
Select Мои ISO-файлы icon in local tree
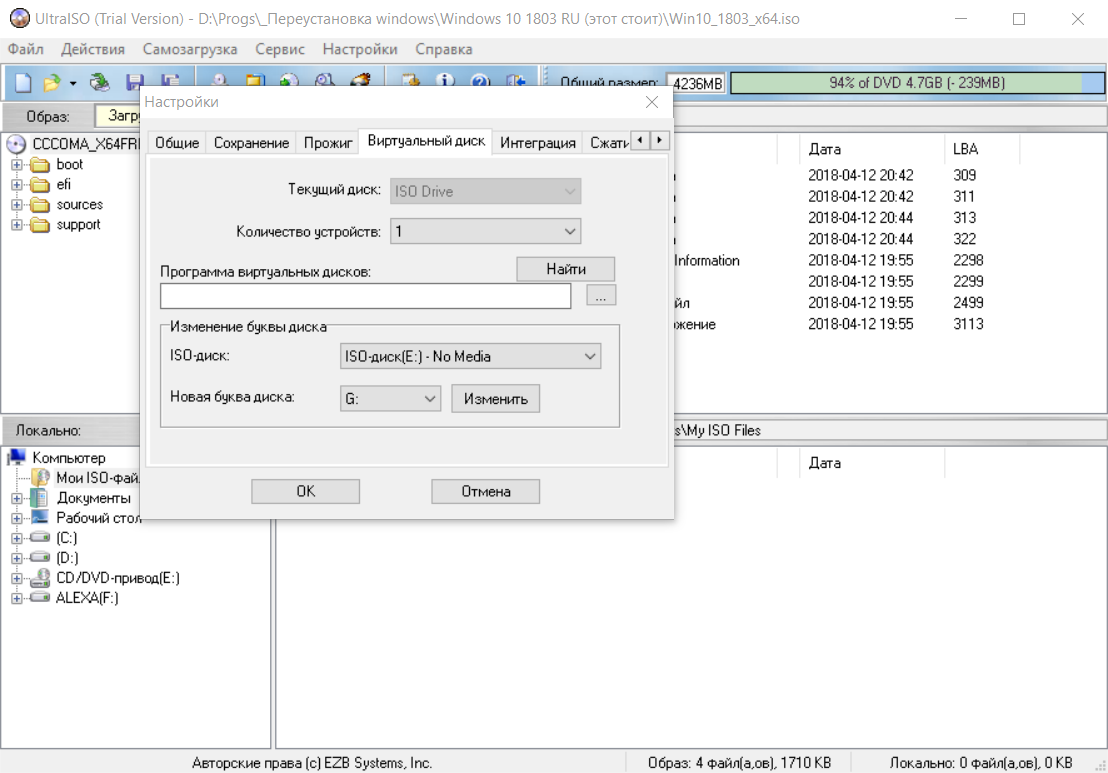click(x=41, y=478)
